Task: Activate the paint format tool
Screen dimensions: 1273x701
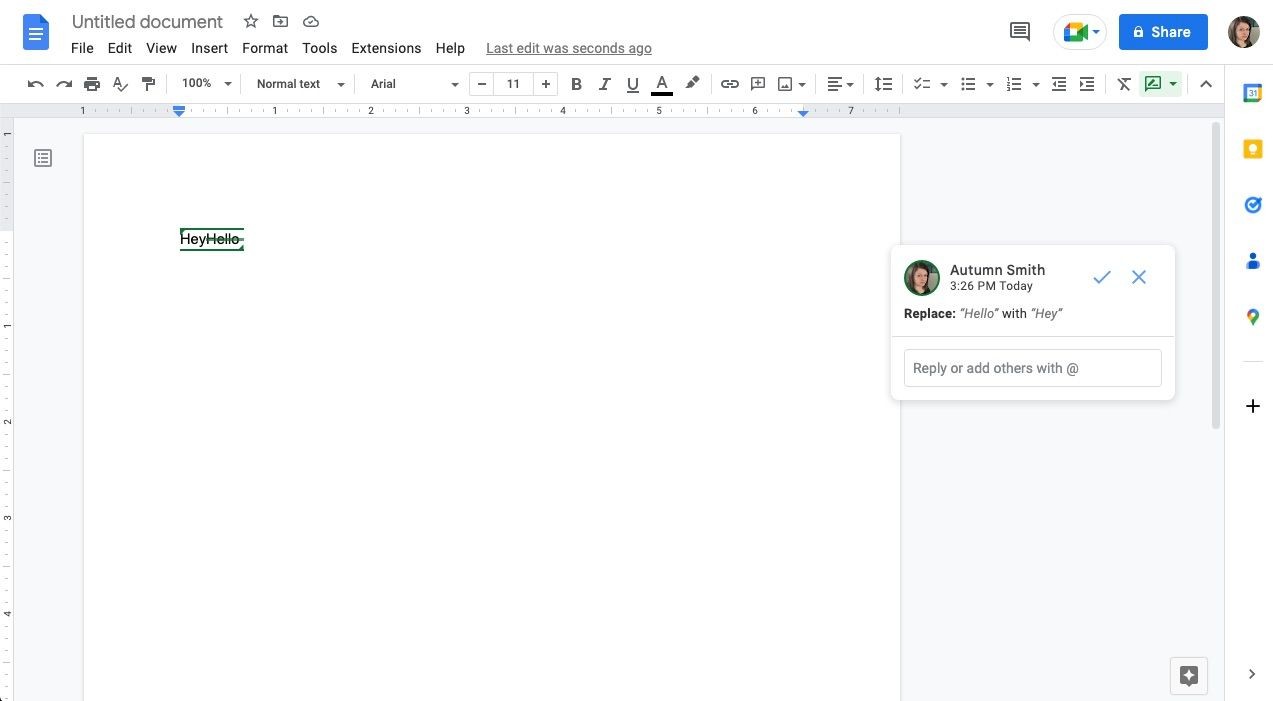Action: point(148,84)
